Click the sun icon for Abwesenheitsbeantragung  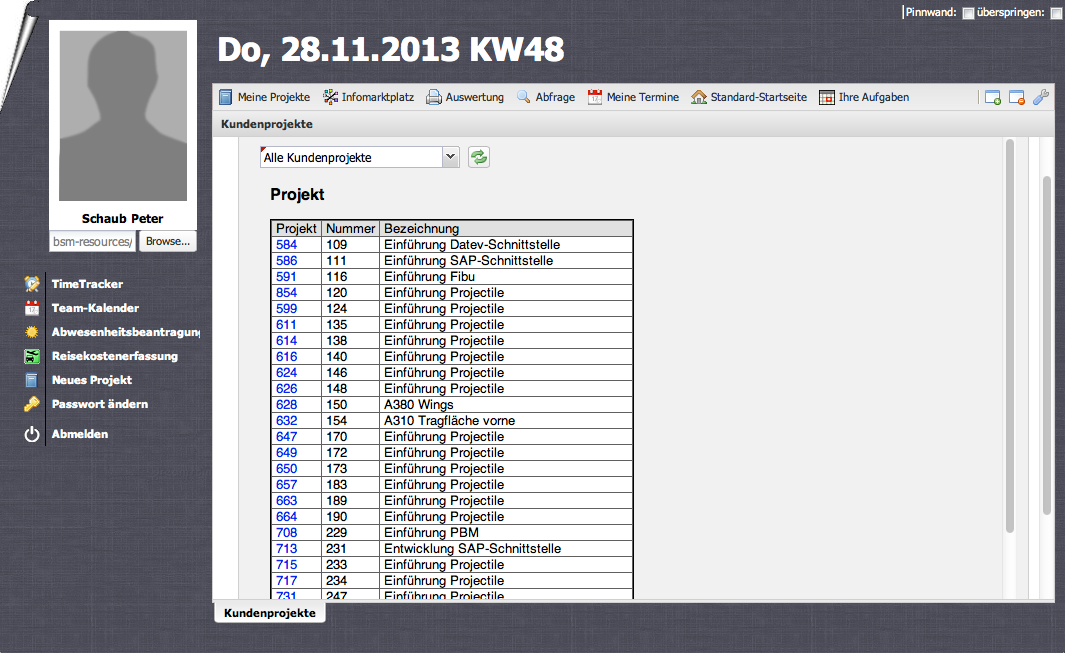point(32,332)
